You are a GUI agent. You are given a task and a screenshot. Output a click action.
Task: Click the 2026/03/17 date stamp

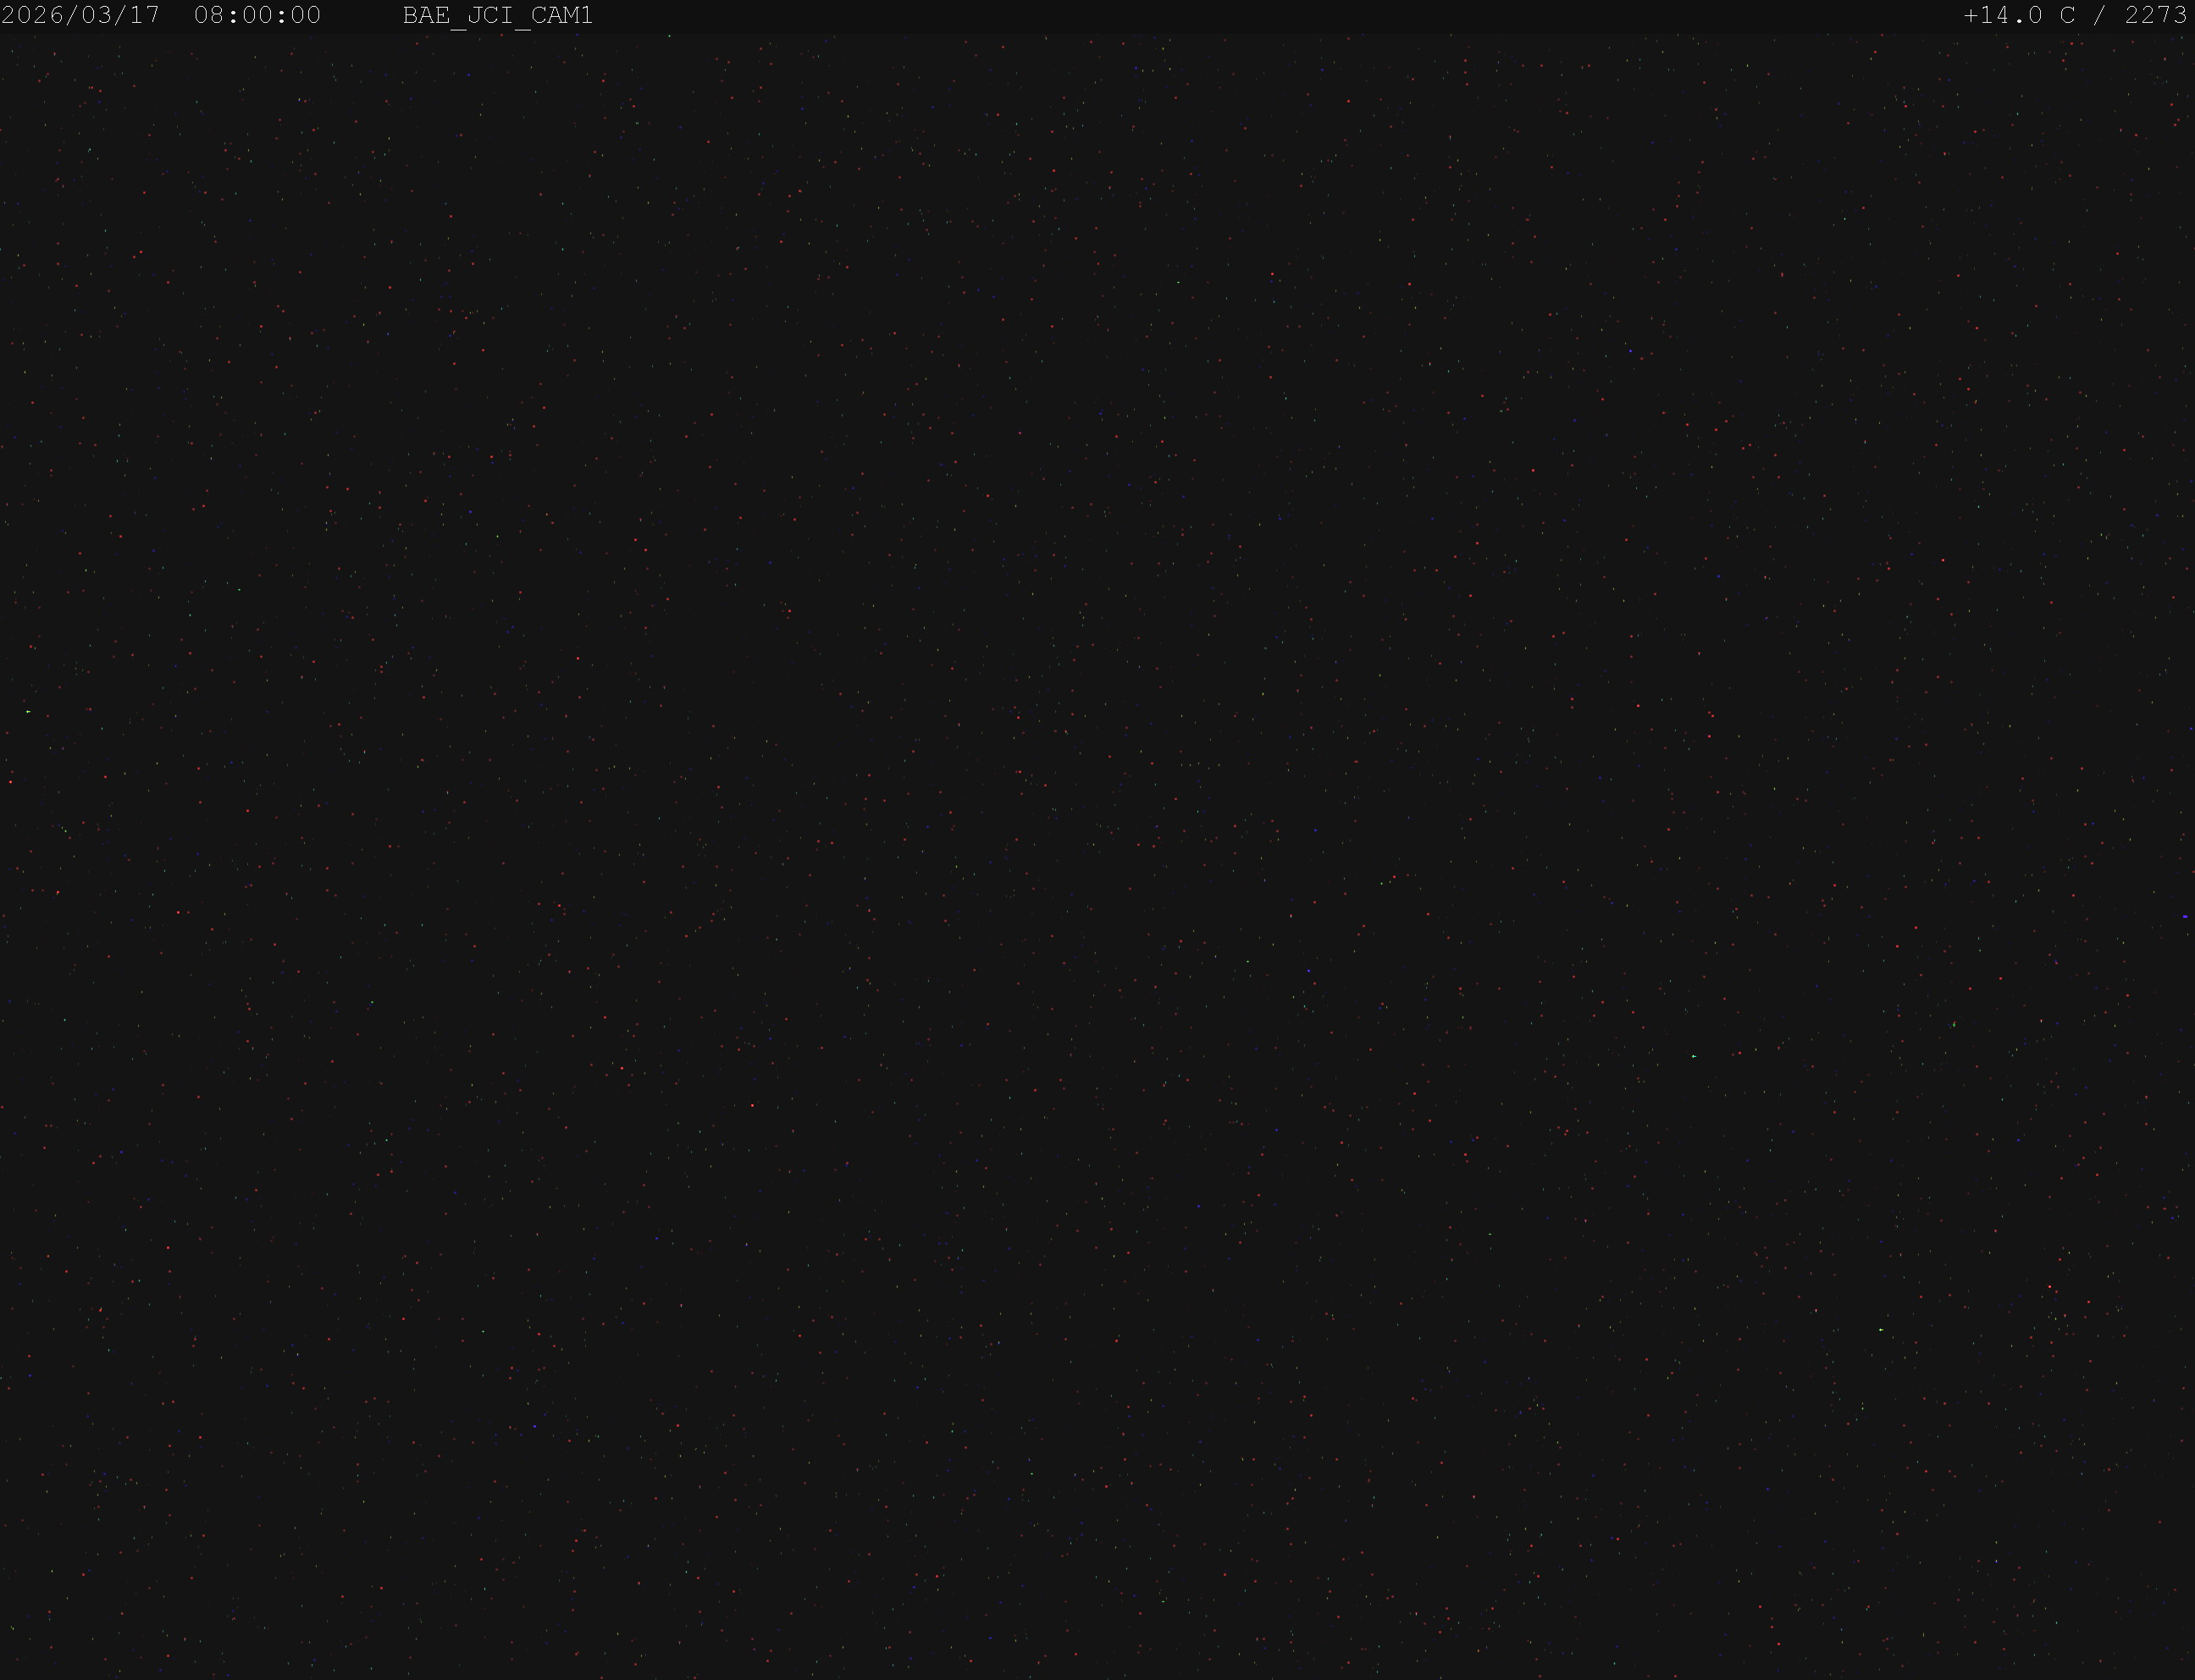click(81, 16)
